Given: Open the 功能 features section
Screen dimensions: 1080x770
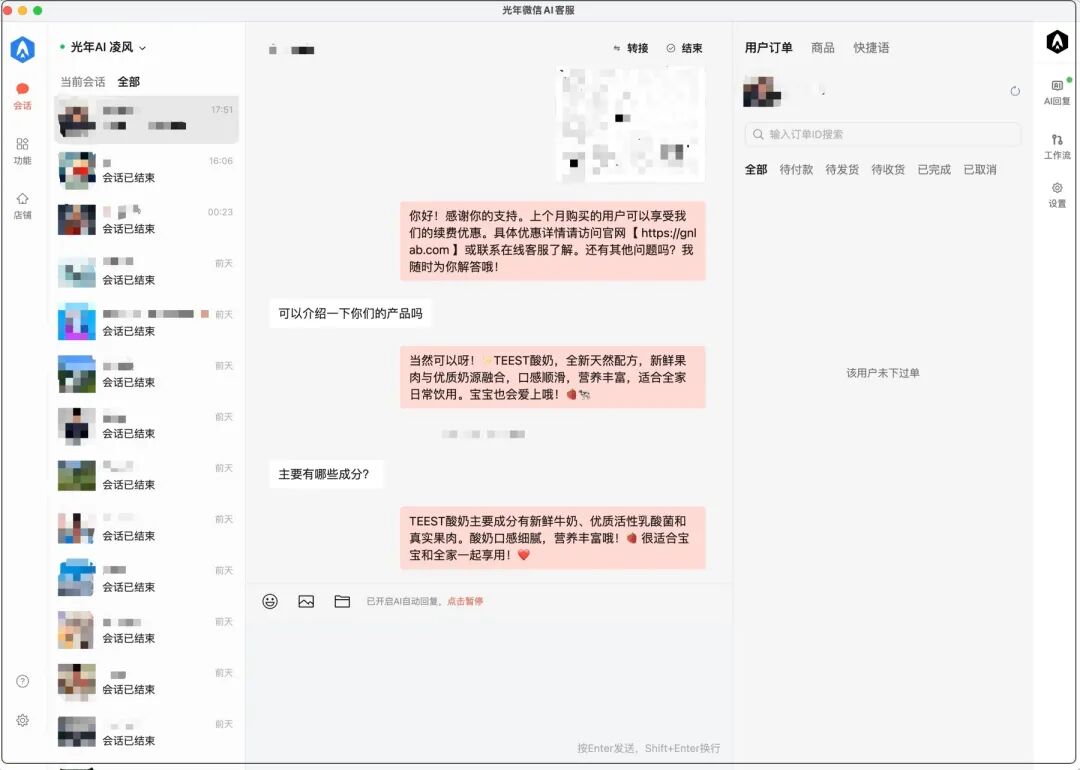Looking at the screenshot, I should (22, 151).
